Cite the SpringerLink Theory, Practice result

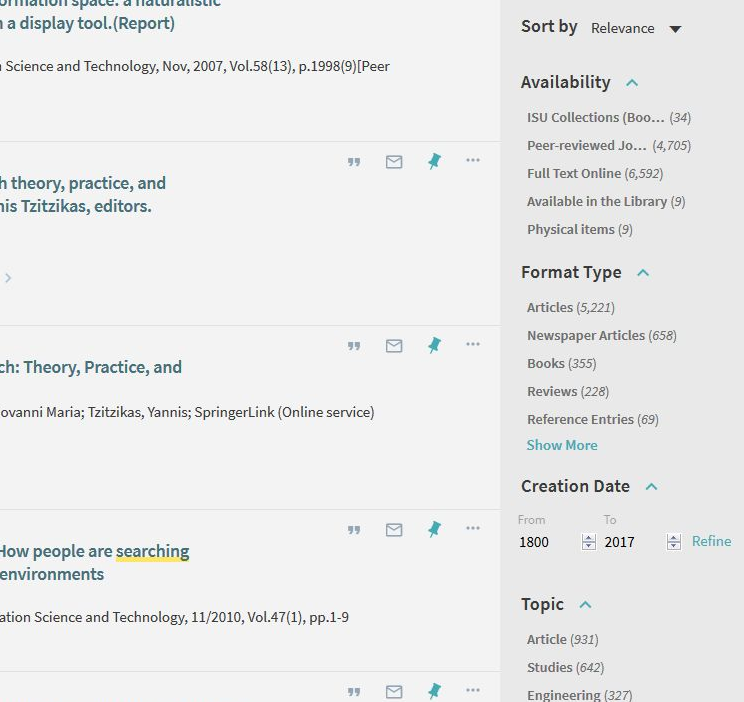[354, 346]
